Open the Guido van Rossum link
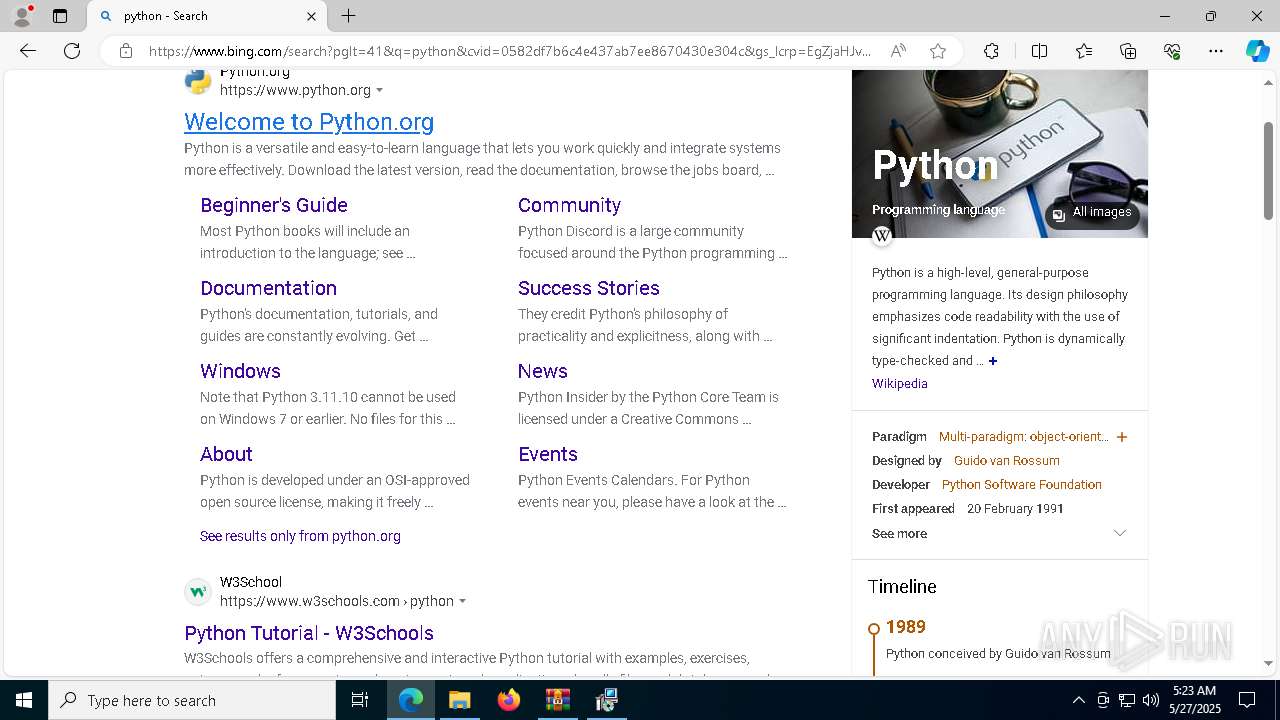Screen dimensions: 1280x720 1006,461
